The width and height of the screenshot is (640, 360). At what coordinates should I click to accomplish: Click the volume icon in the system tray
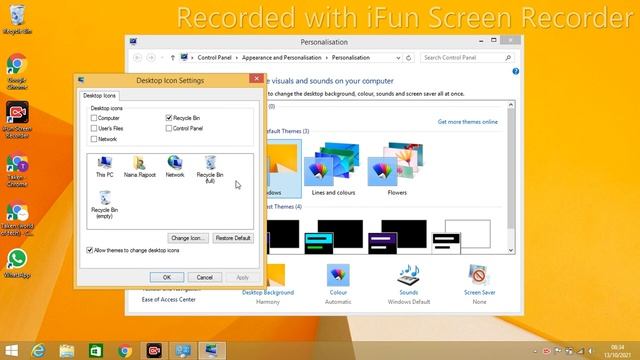[x=591, y=351]
